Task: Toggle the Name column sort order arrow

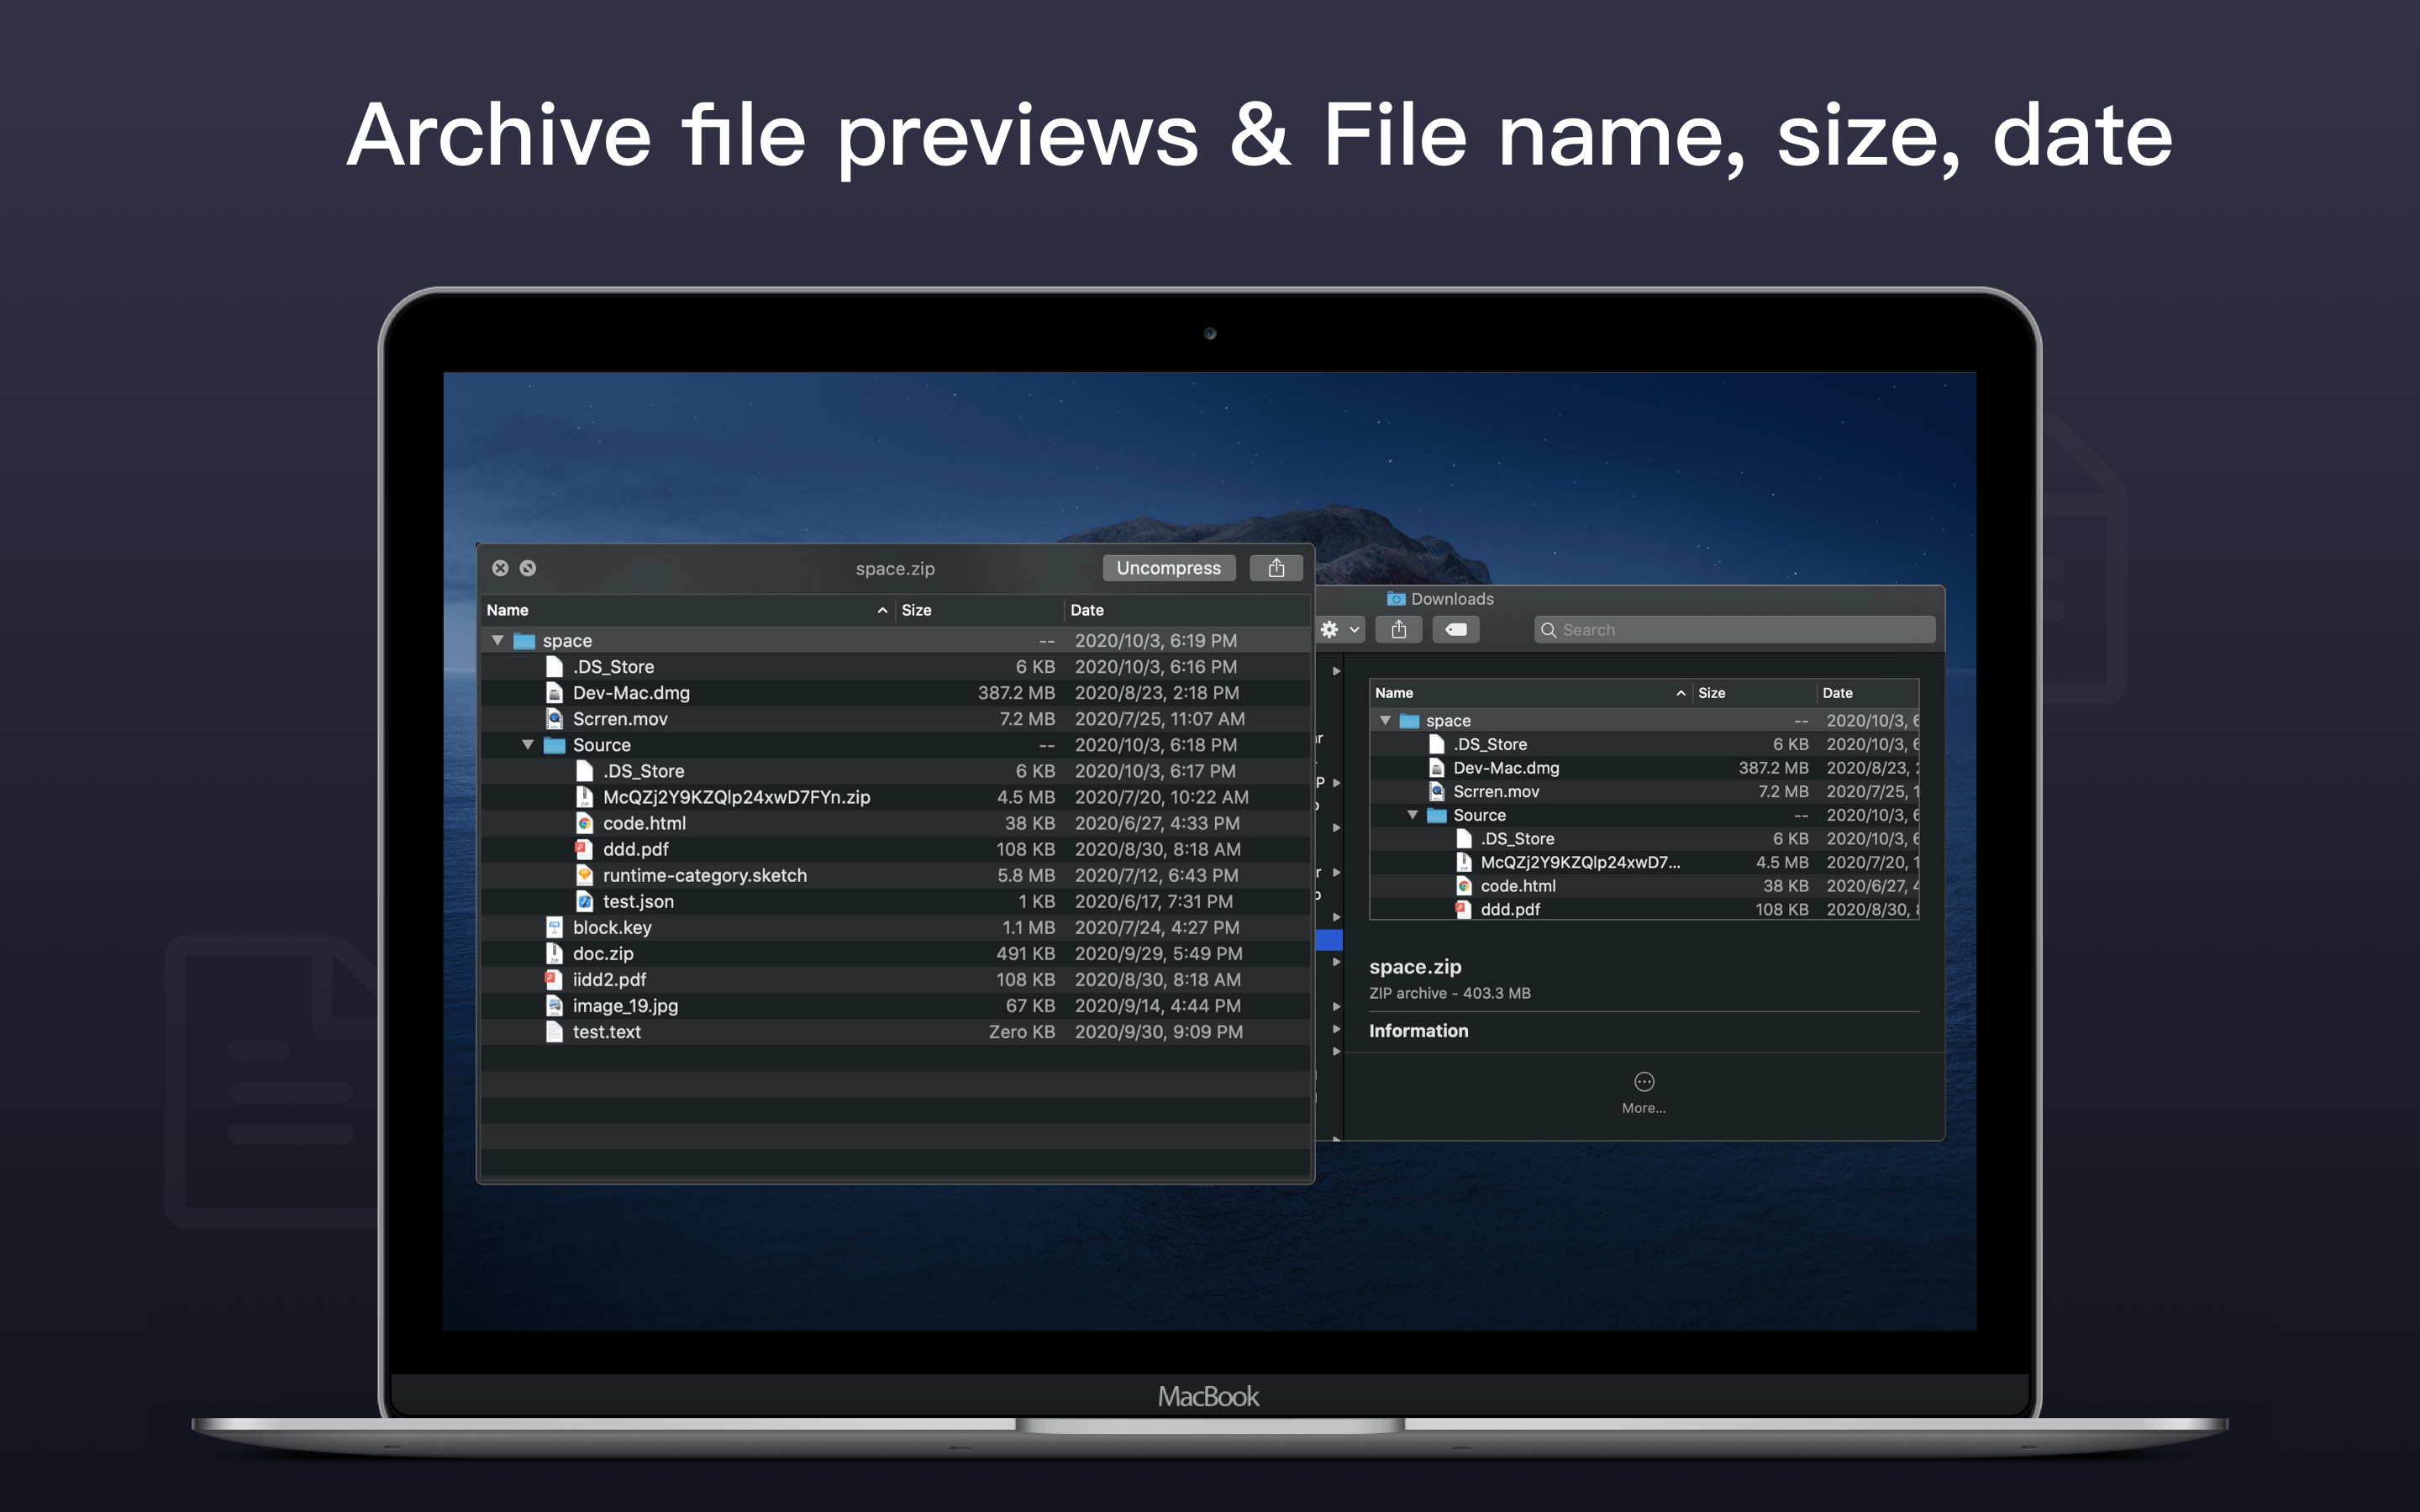Action: [x=882, y=610]
